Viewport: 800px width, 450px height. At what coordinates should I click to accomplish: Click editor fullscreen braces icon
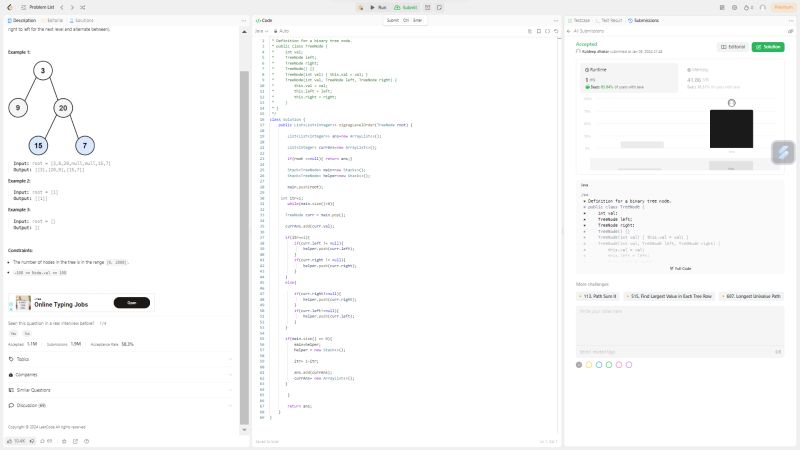click(x=547, y=31)
